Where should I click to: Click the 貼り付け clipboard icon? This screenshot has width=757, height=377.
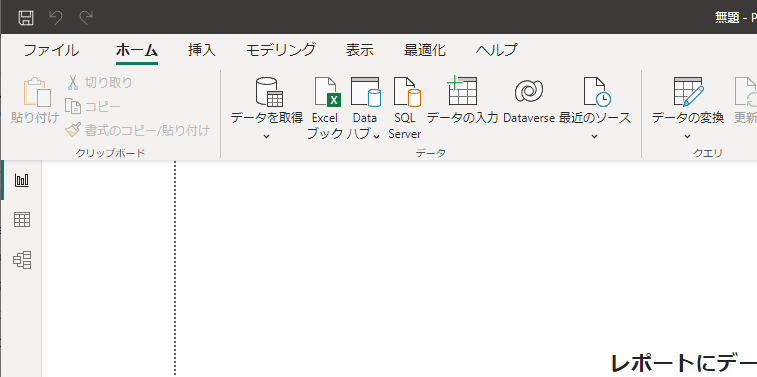point(37,92)
